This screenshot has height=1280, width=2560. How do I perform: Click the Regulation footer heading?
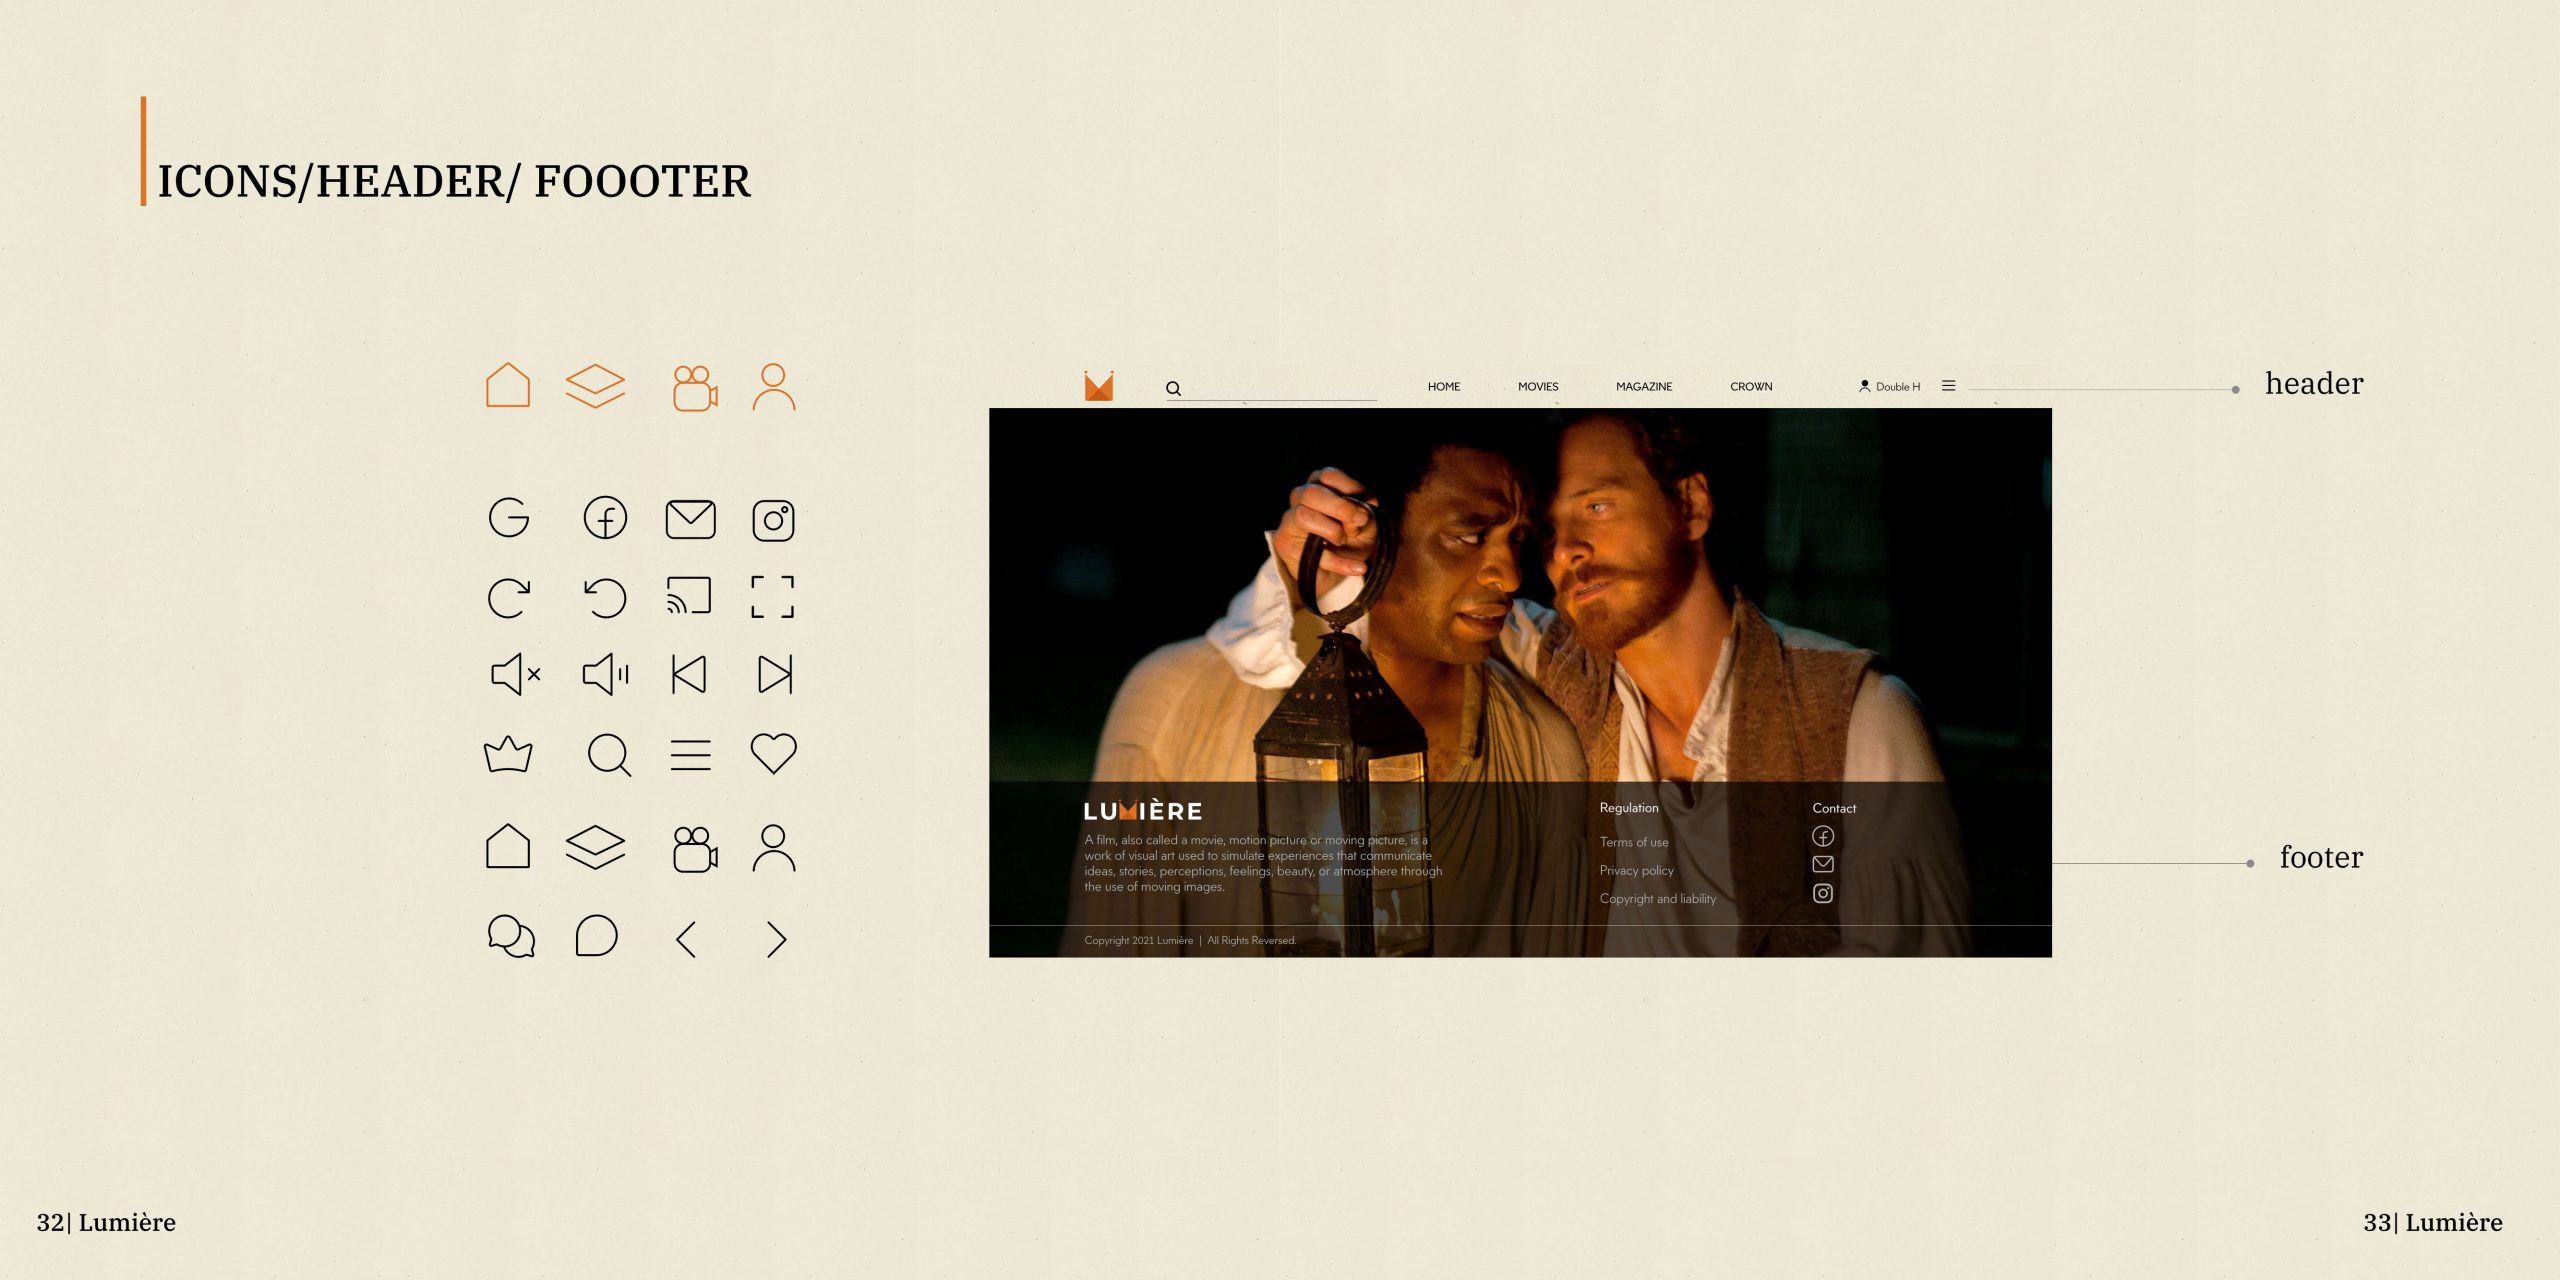coord(1629,808)
